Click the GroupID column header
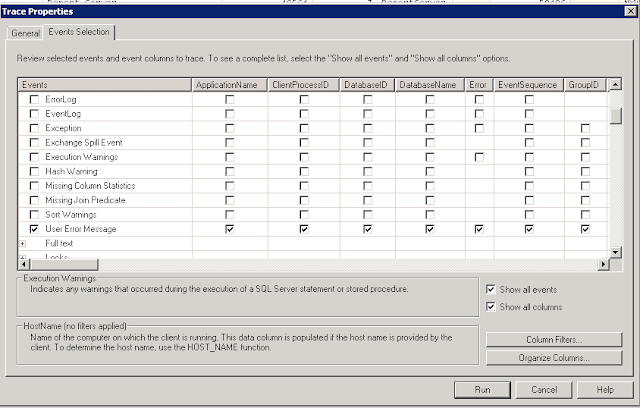This screenshot has height=408, width=640. pyautogui.click(x=585, y=85)
